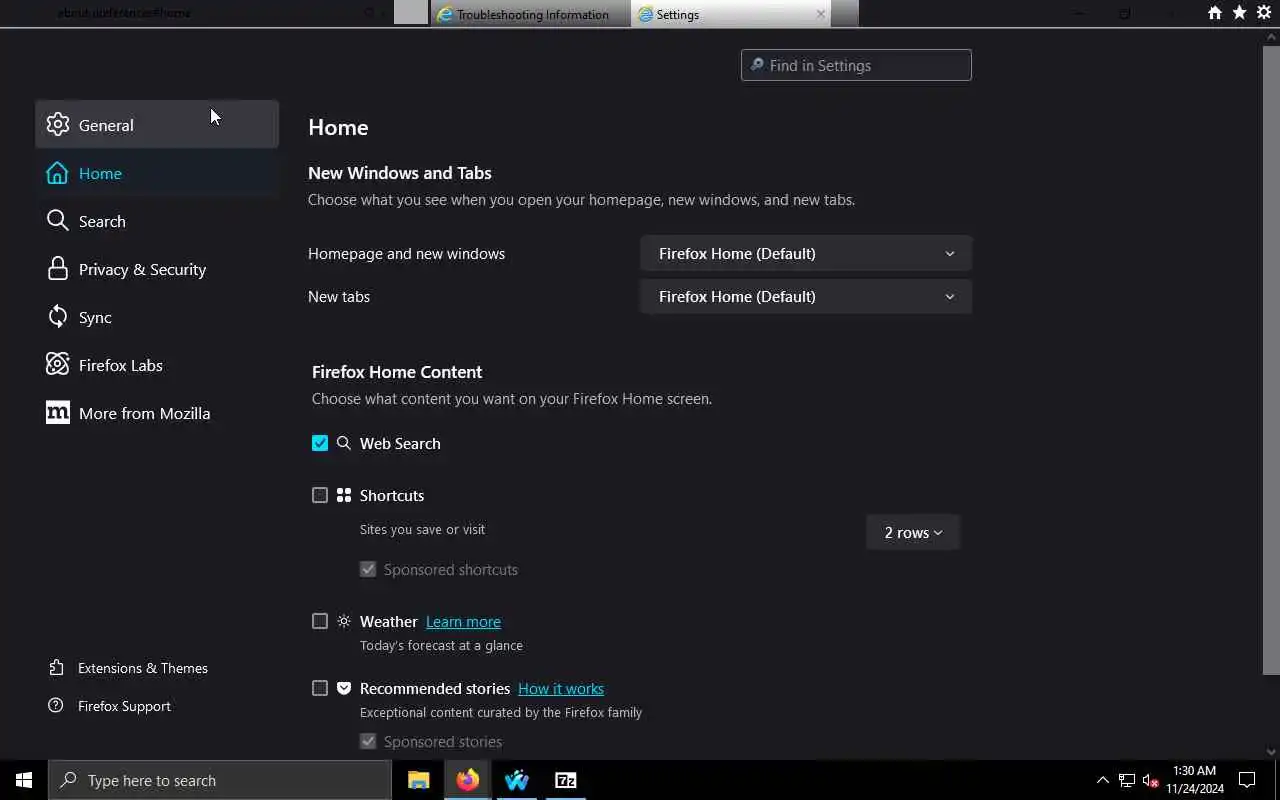Click the Recommended stories Pocket icon
The width and height of the screenshot is (1280, 800).
344,688
